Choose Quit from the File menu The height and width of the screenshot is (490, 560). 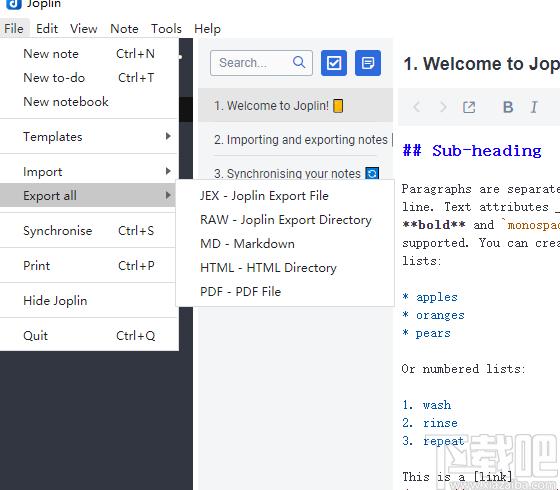[89, 336]
